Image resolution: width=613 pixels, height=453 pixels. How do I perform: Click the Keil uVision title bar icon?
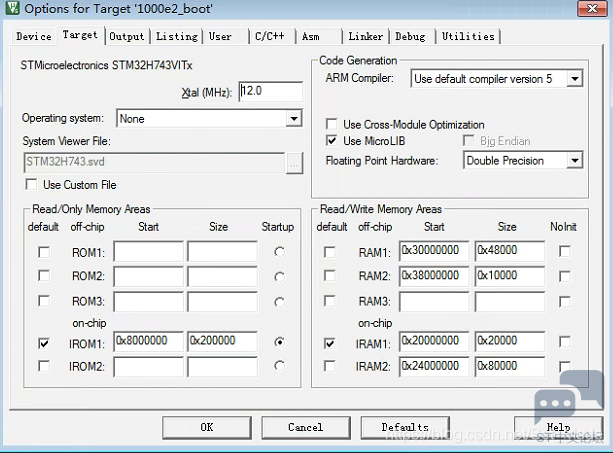point(12,8)
